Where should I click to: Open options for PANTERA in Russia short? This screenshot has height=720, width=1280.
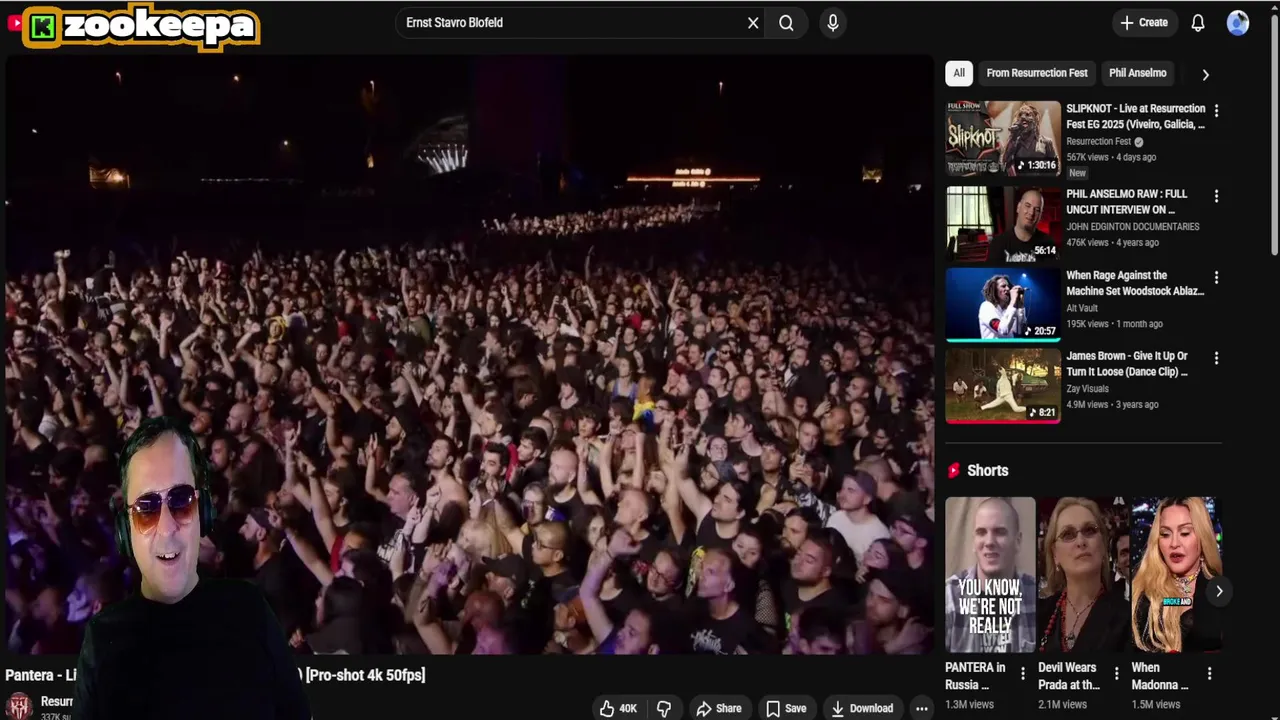pyautogui.click(x=1022, y=674)
